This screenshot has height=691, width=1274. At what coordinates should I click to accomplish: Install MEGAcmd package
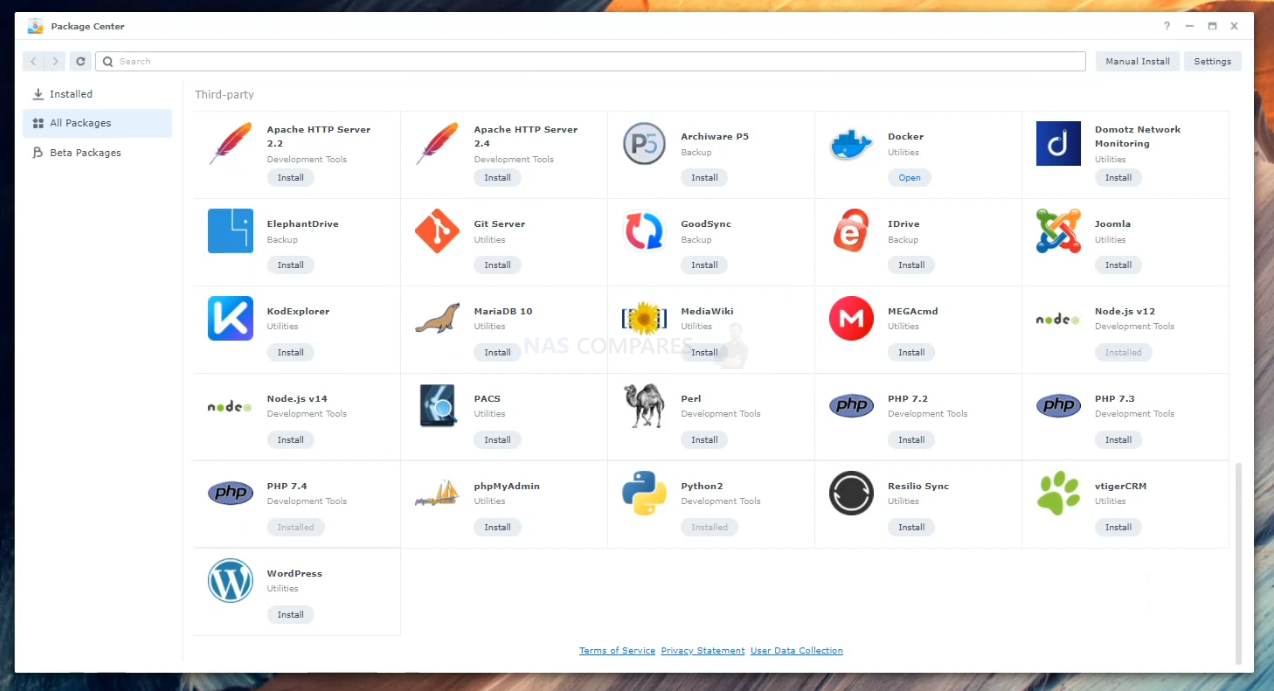[912, 352]
